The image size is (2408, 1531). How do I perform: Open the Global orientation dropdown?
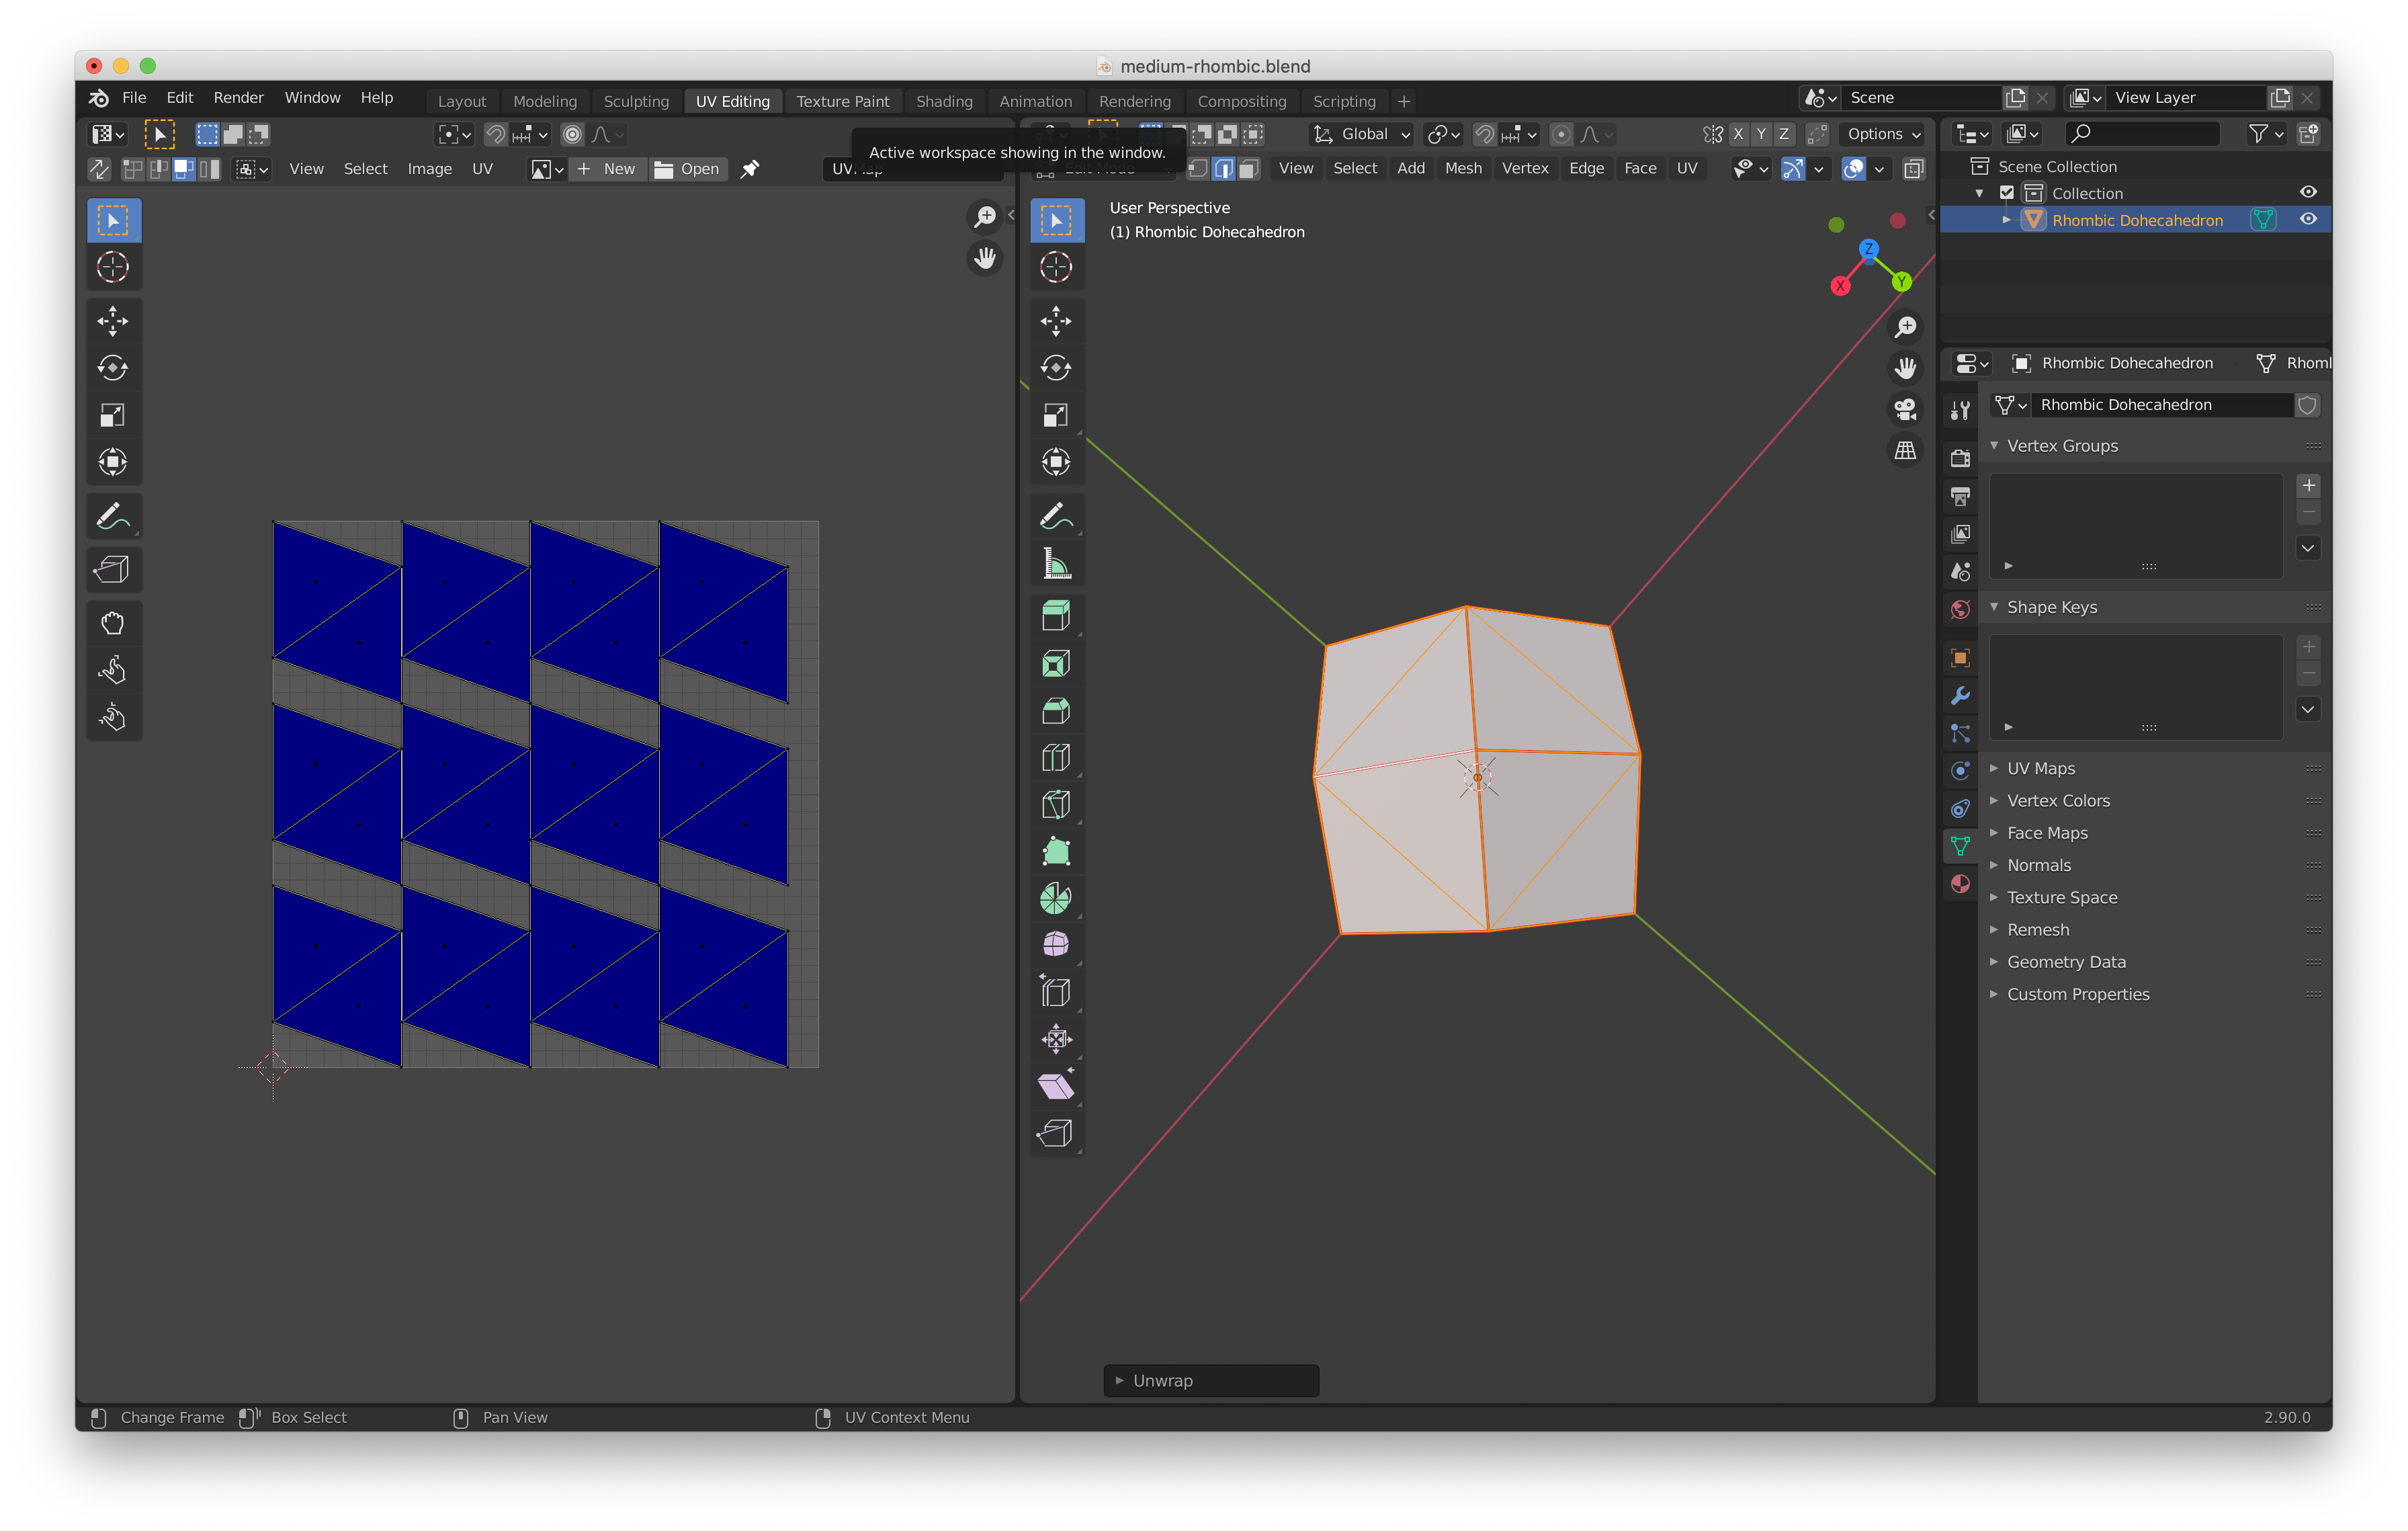[1362, 134]
